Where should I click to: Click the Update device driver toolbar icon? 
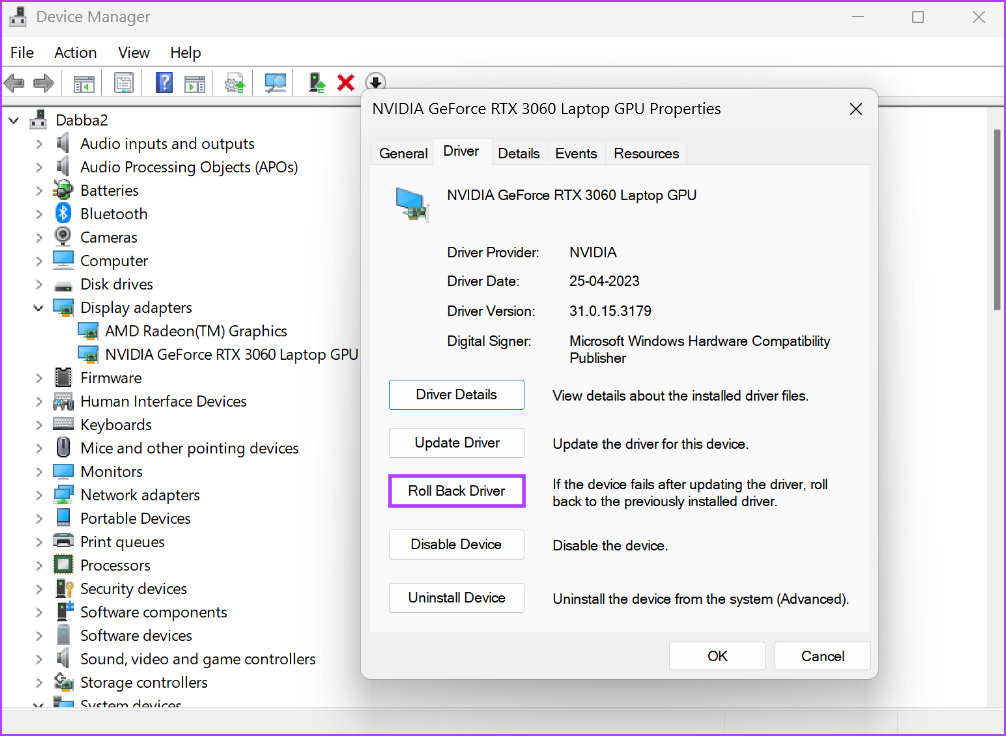click(235, 83)
